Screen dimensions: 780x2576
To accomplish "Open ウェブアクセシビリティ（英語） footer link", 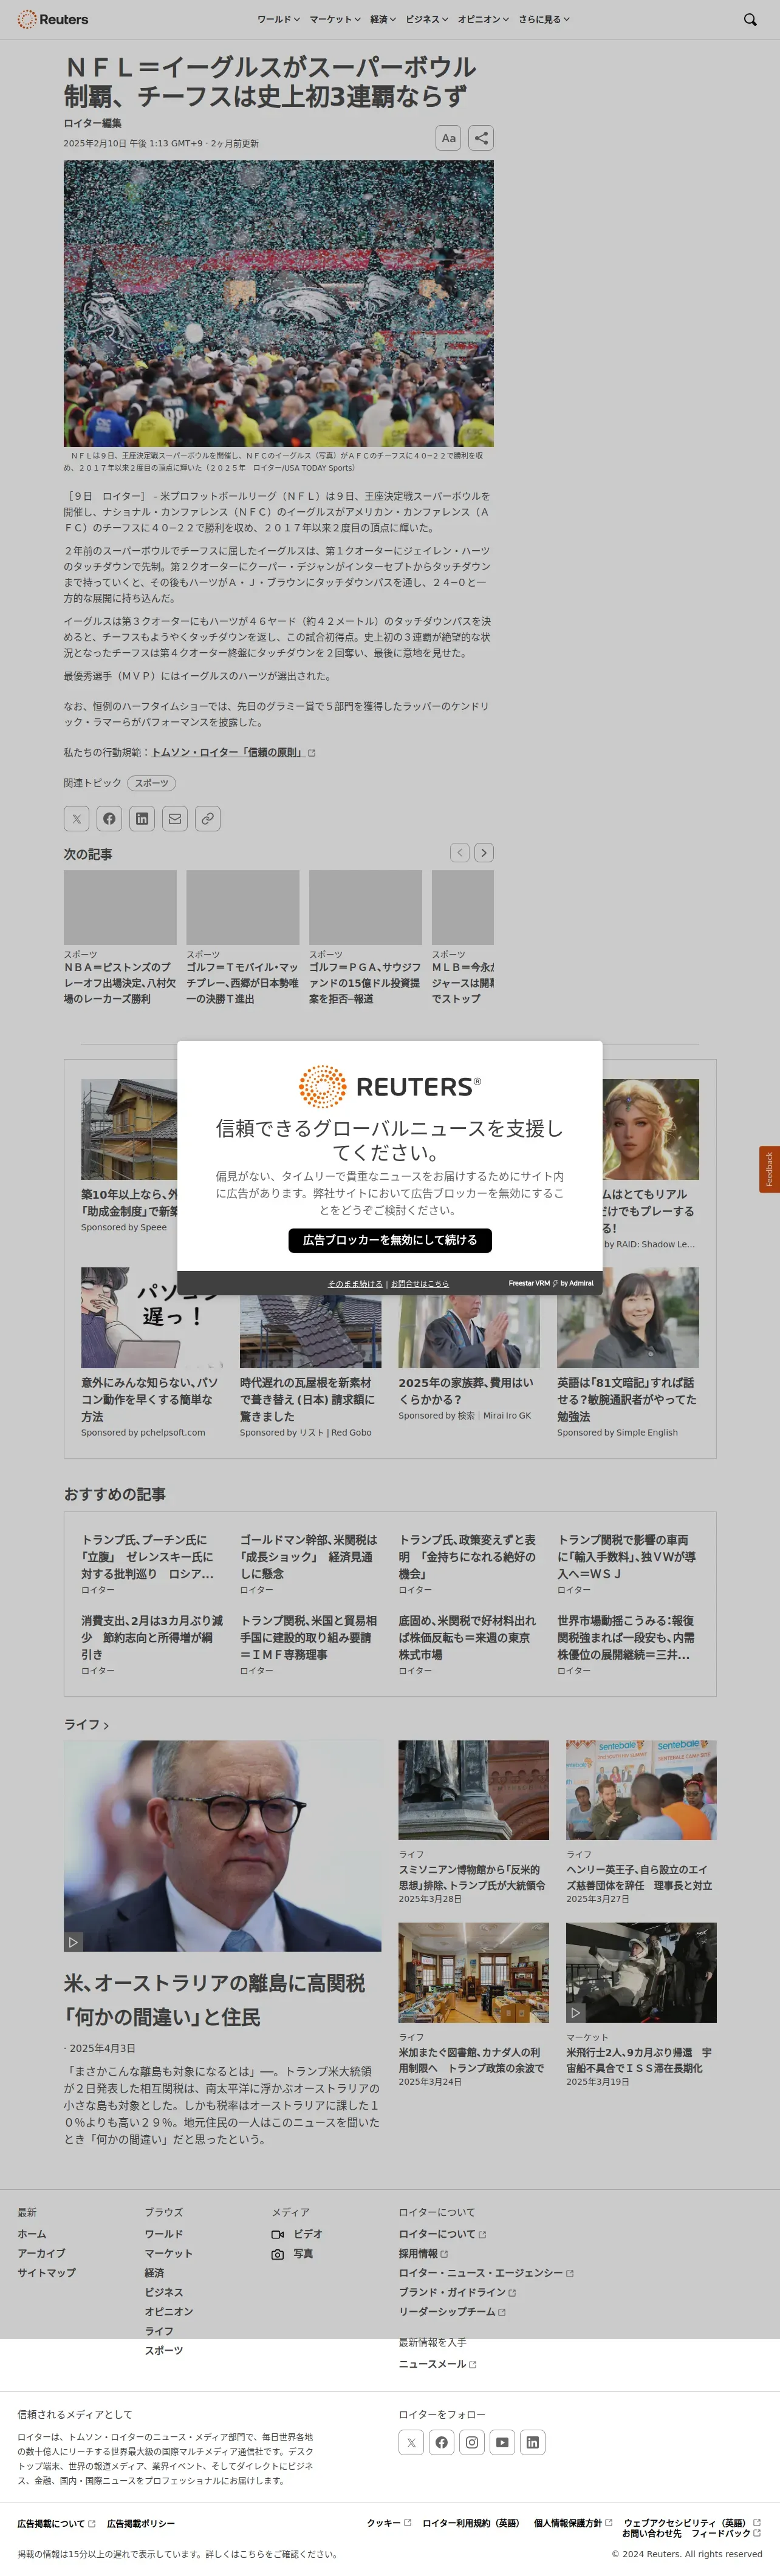I will [691, 2523].
